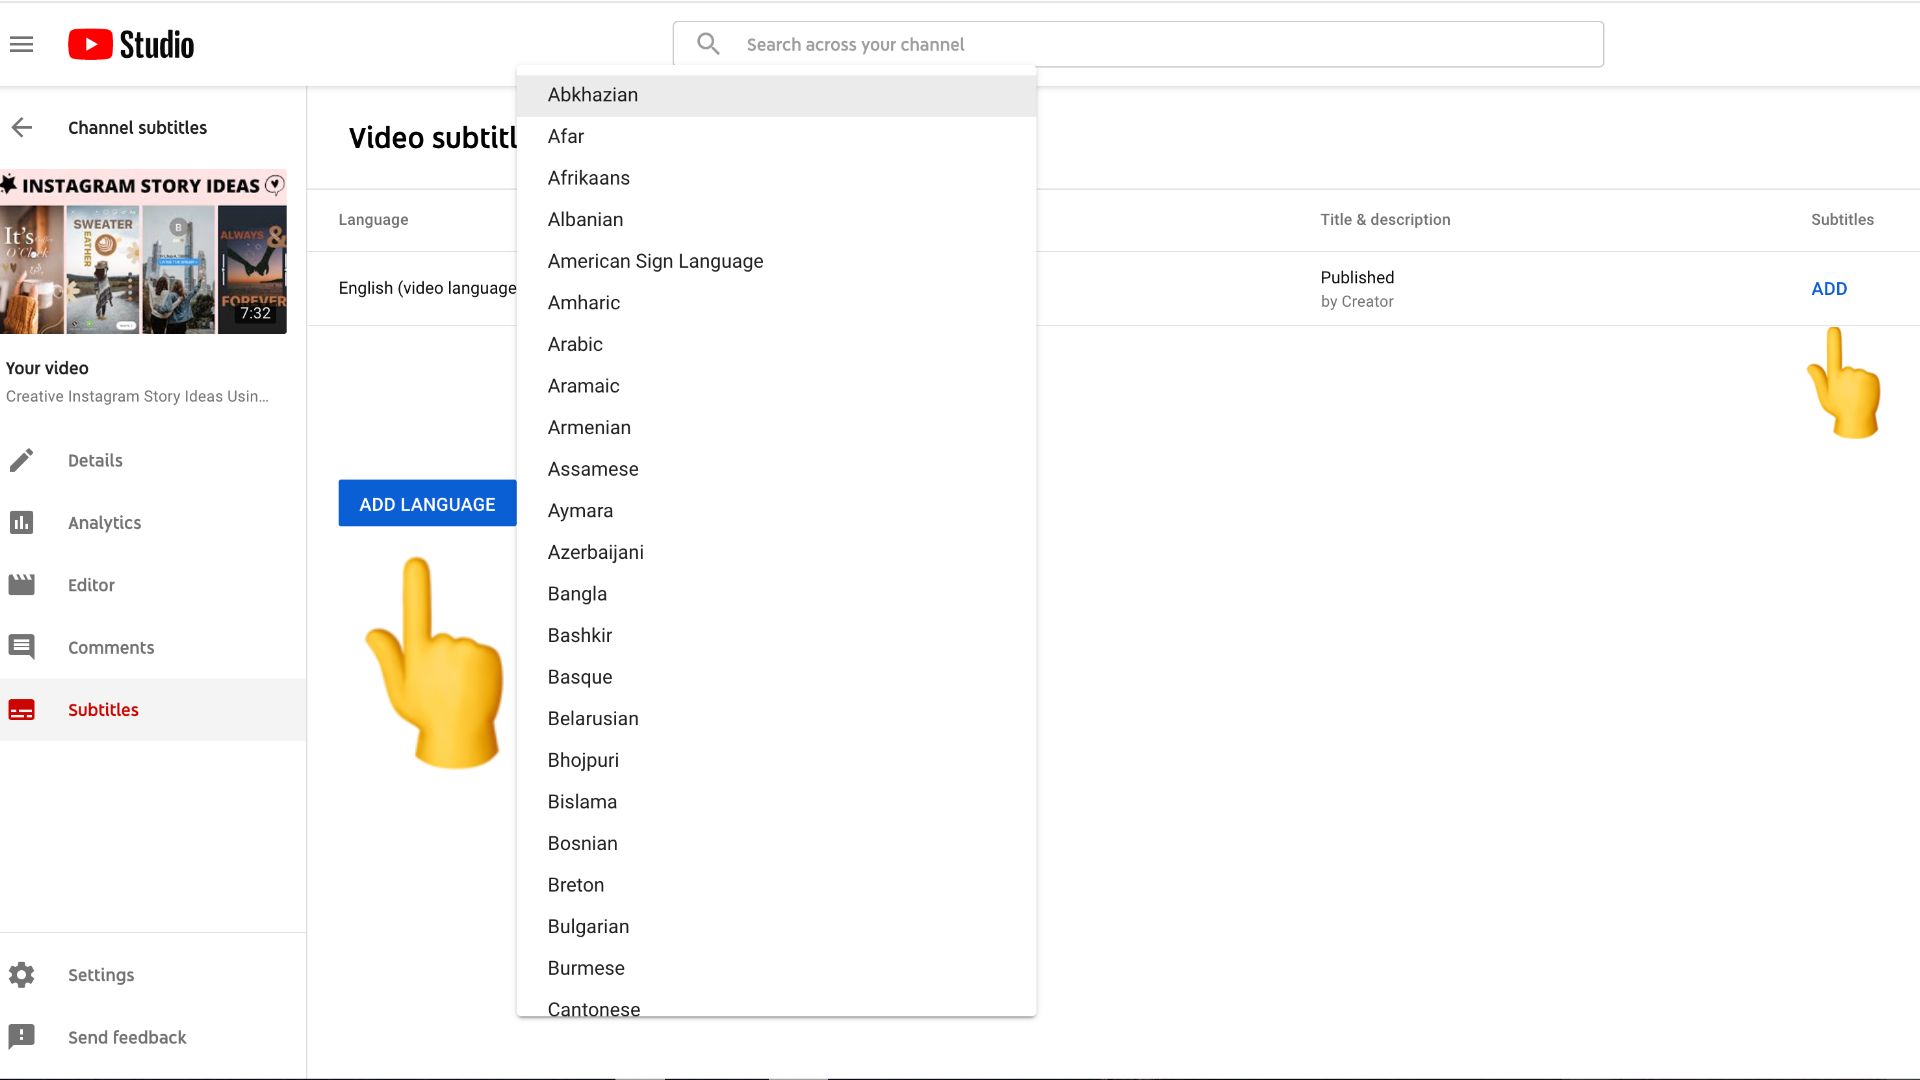Click the YouTube Studio logo

[131, 44]
